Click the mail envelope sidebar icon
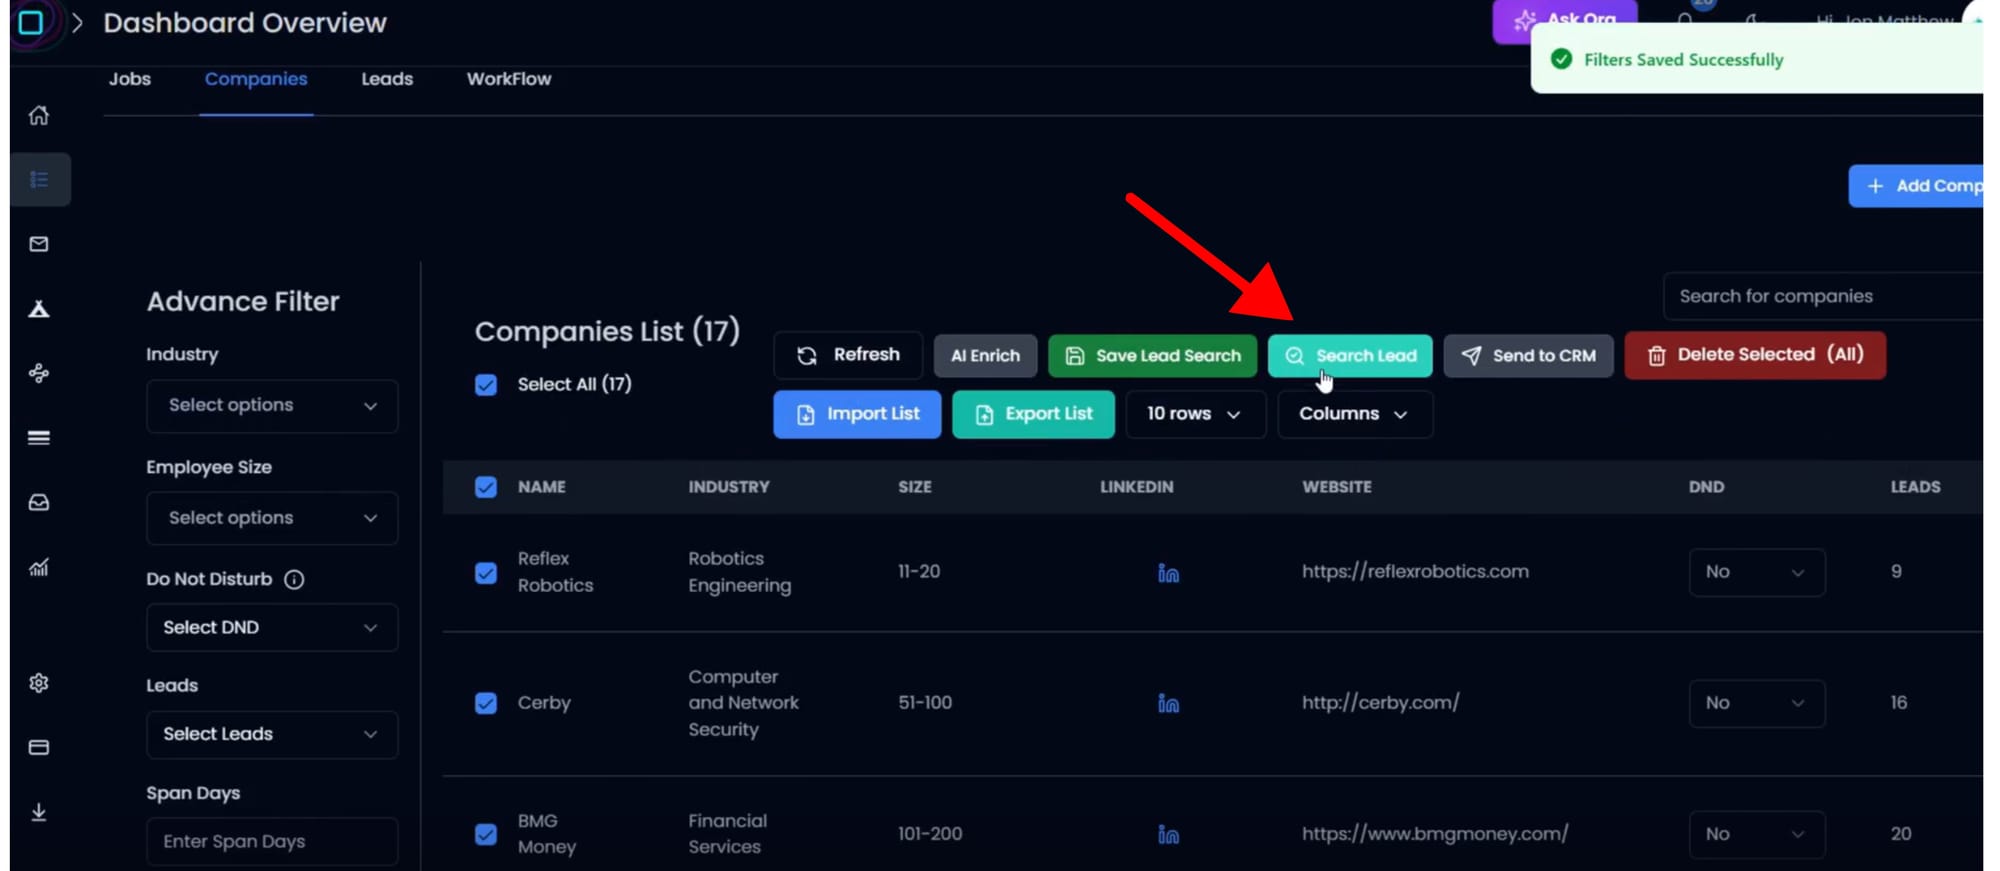This screenshot has width=2000, height=871. coord(39,244)
